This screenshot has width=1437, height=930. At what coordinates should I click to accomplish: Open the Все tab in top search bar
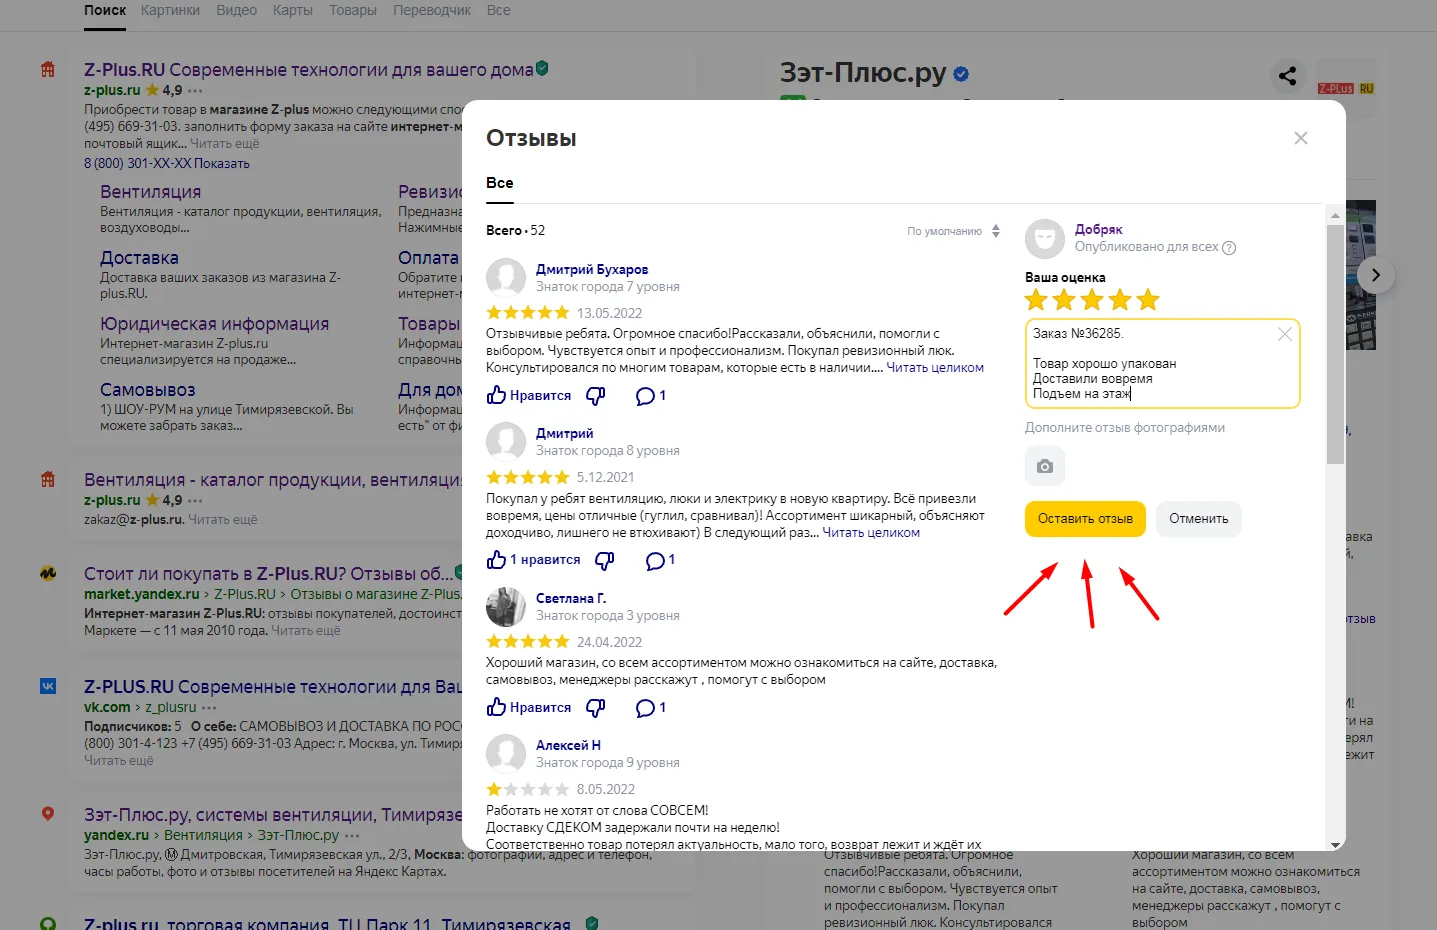[499, 10]
